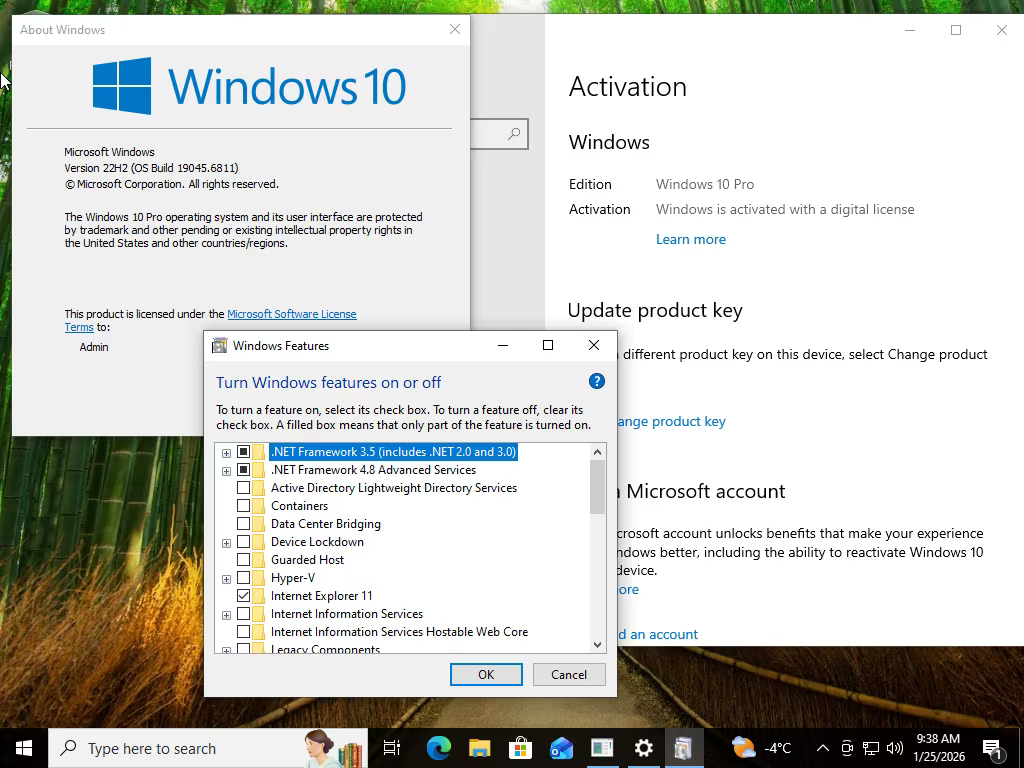Toggle .NET Framework 4.8 Advanced Services checkbox
The height and width of the screenshot is (768, 1024).
[243, 470]
